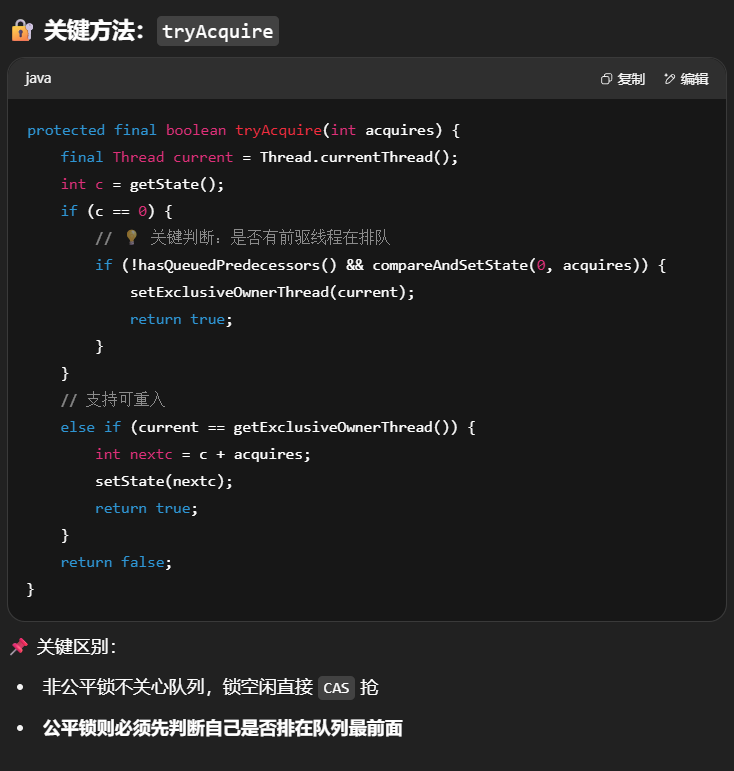Click the tryAcquire inline code in heading
This screenshot has width=734, height=771.
(217, 31)
